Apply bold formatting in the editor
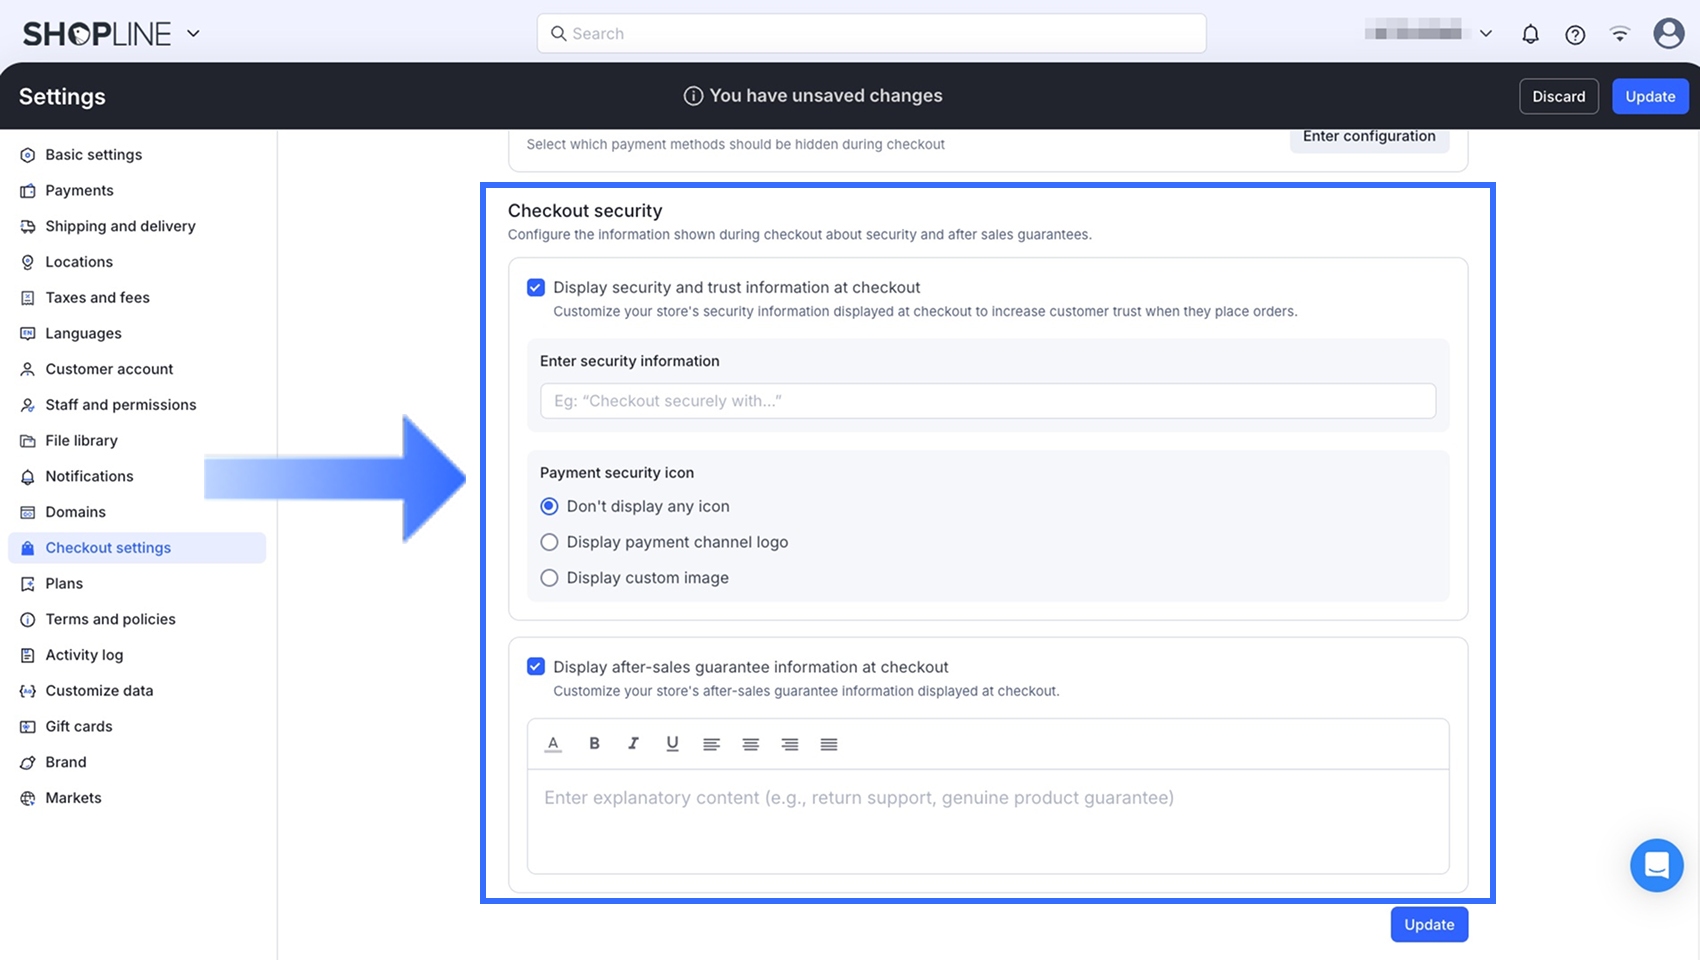Screen dimensions: 1700x960 pyautogui.click(x=594, y=743)
